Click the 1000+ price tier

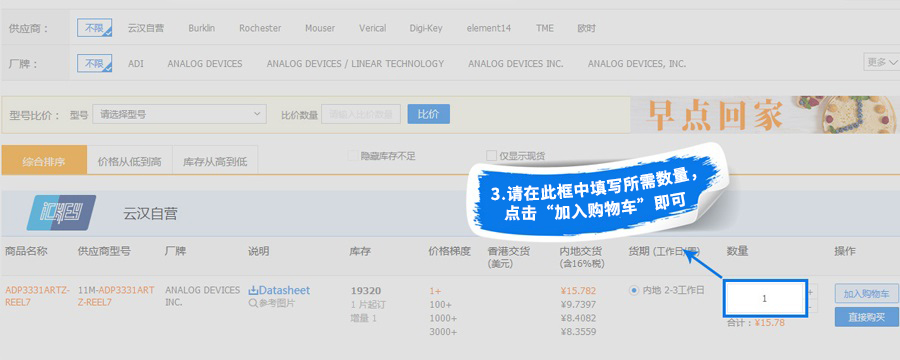pyautogui.click(x=443, y=318)
